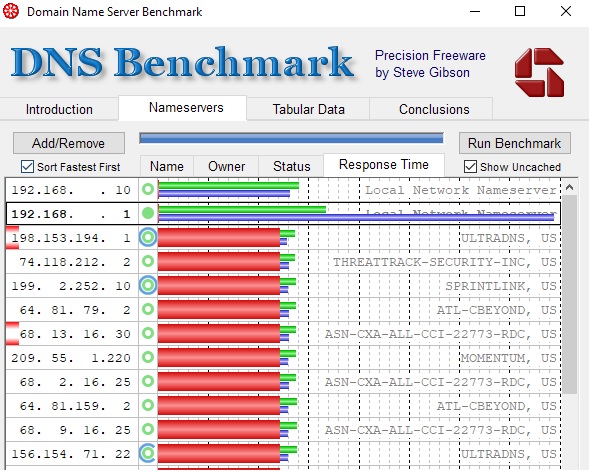Select IP address 198.153.194. 1

(x=71, y=238)
